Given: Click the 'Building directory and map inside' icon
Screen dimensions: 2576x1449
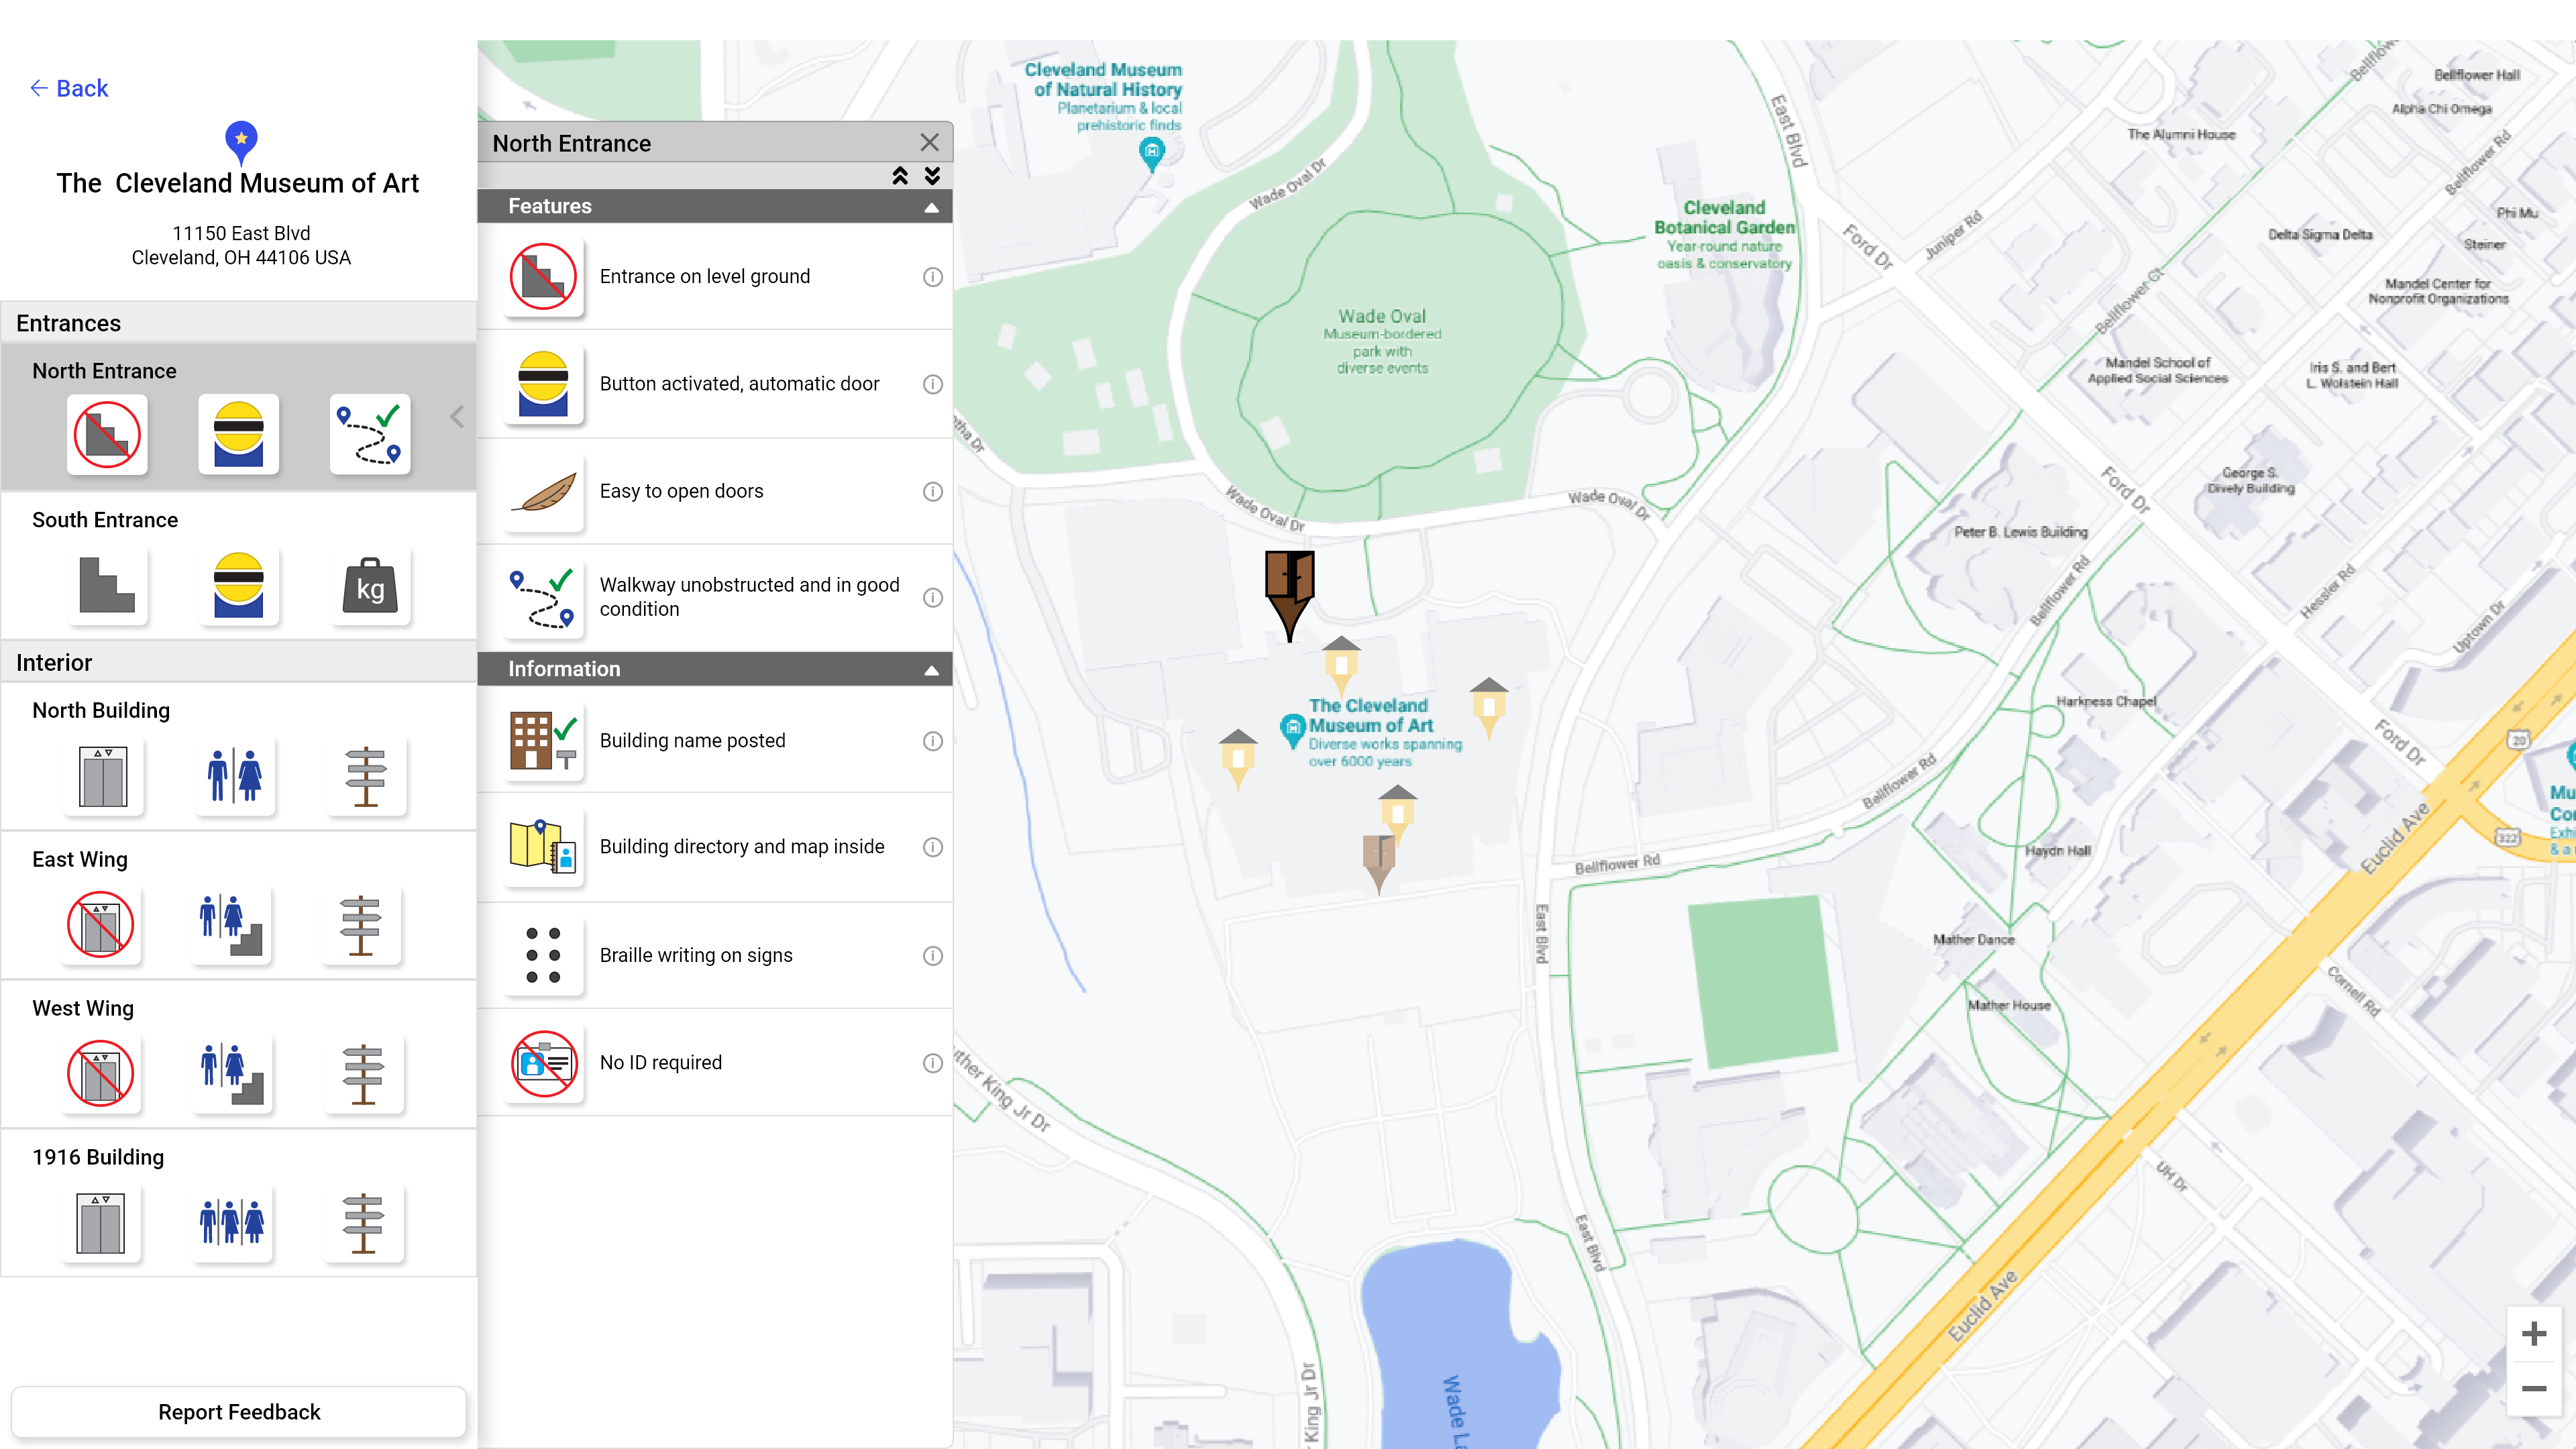Looking at the screenshot, I should pyautogui.click(x=543, y=846).
